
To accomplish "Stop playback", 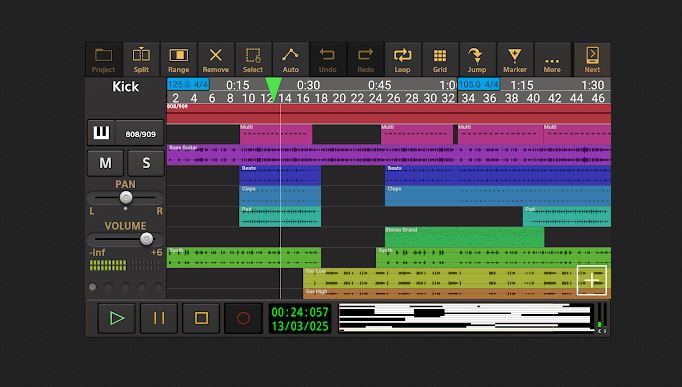I will point(201,318).
